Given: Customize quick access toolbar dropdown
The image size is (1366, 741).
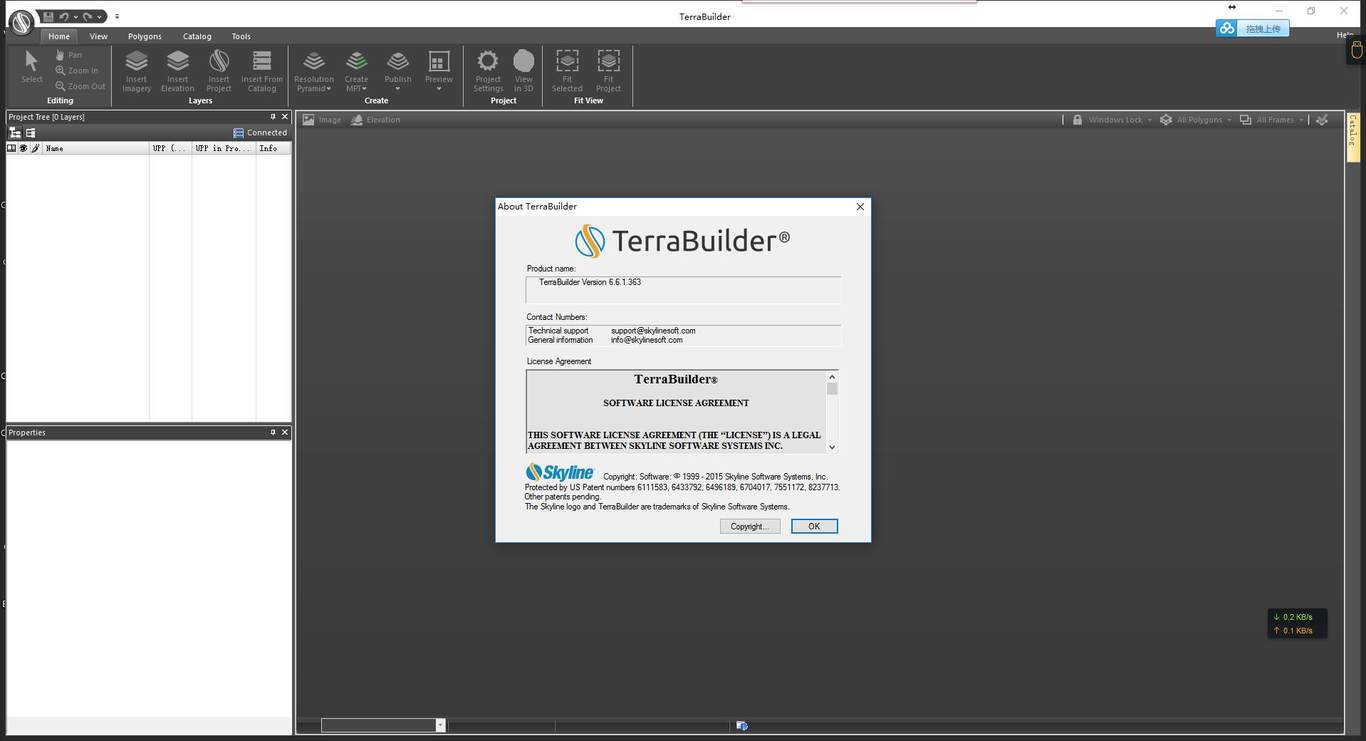Looking at the screenshot, I should tap(116, 17).
